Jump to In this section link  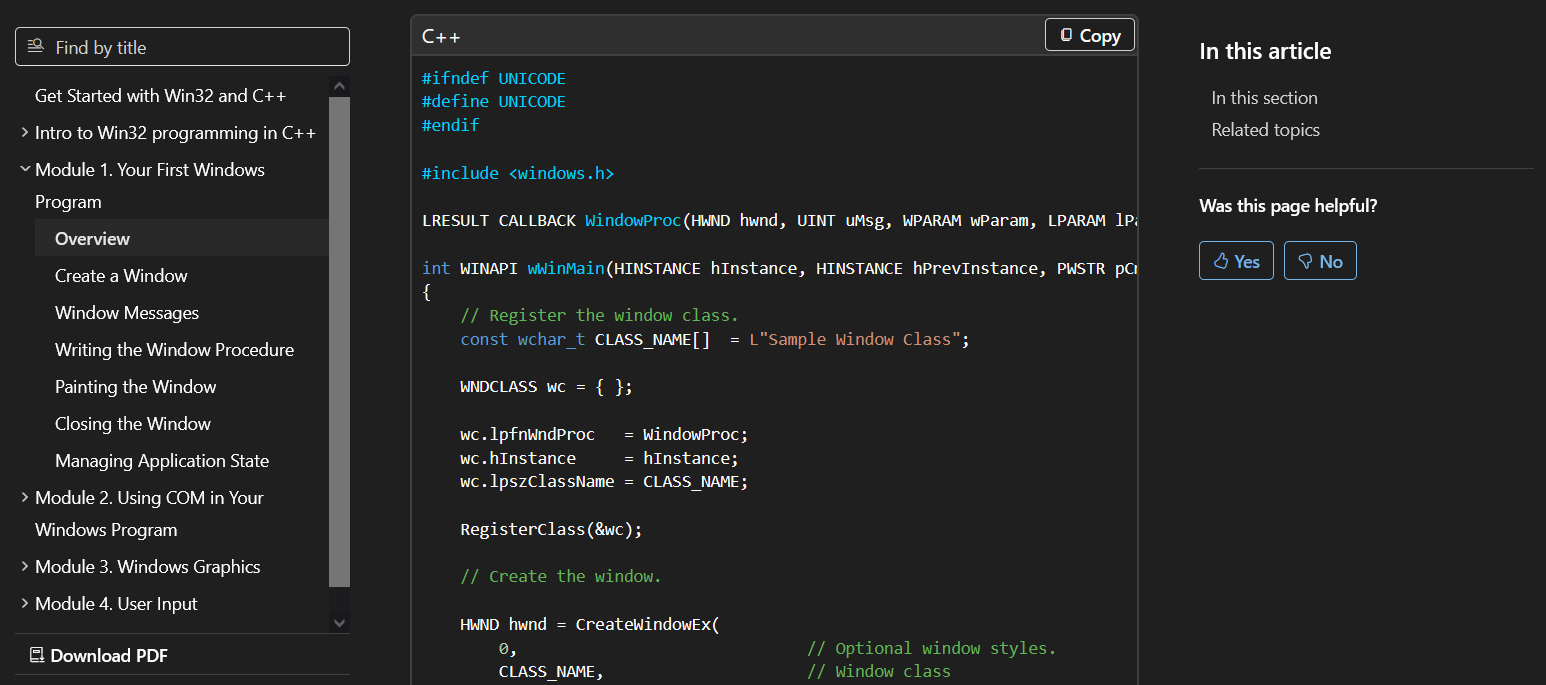[1264, 98]
